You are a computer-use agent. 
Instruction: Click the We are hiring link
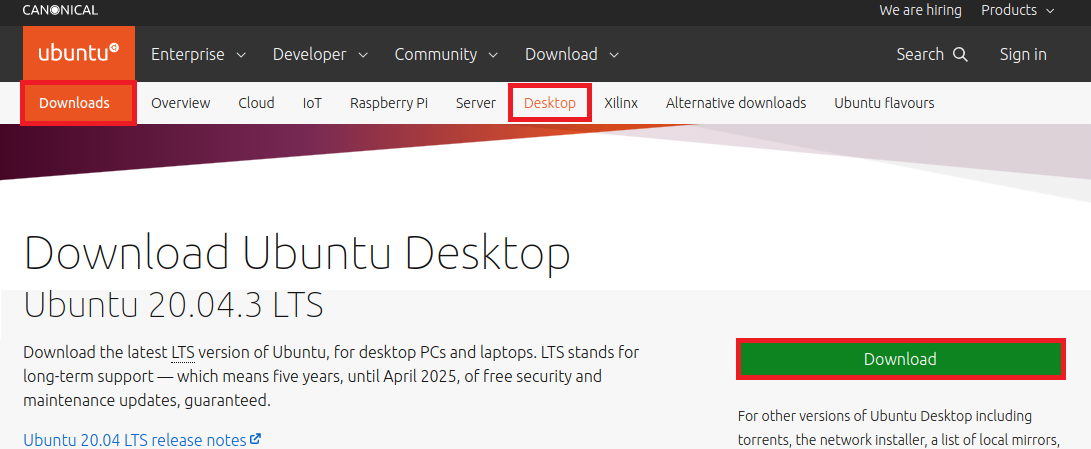[x=920, y=10]
